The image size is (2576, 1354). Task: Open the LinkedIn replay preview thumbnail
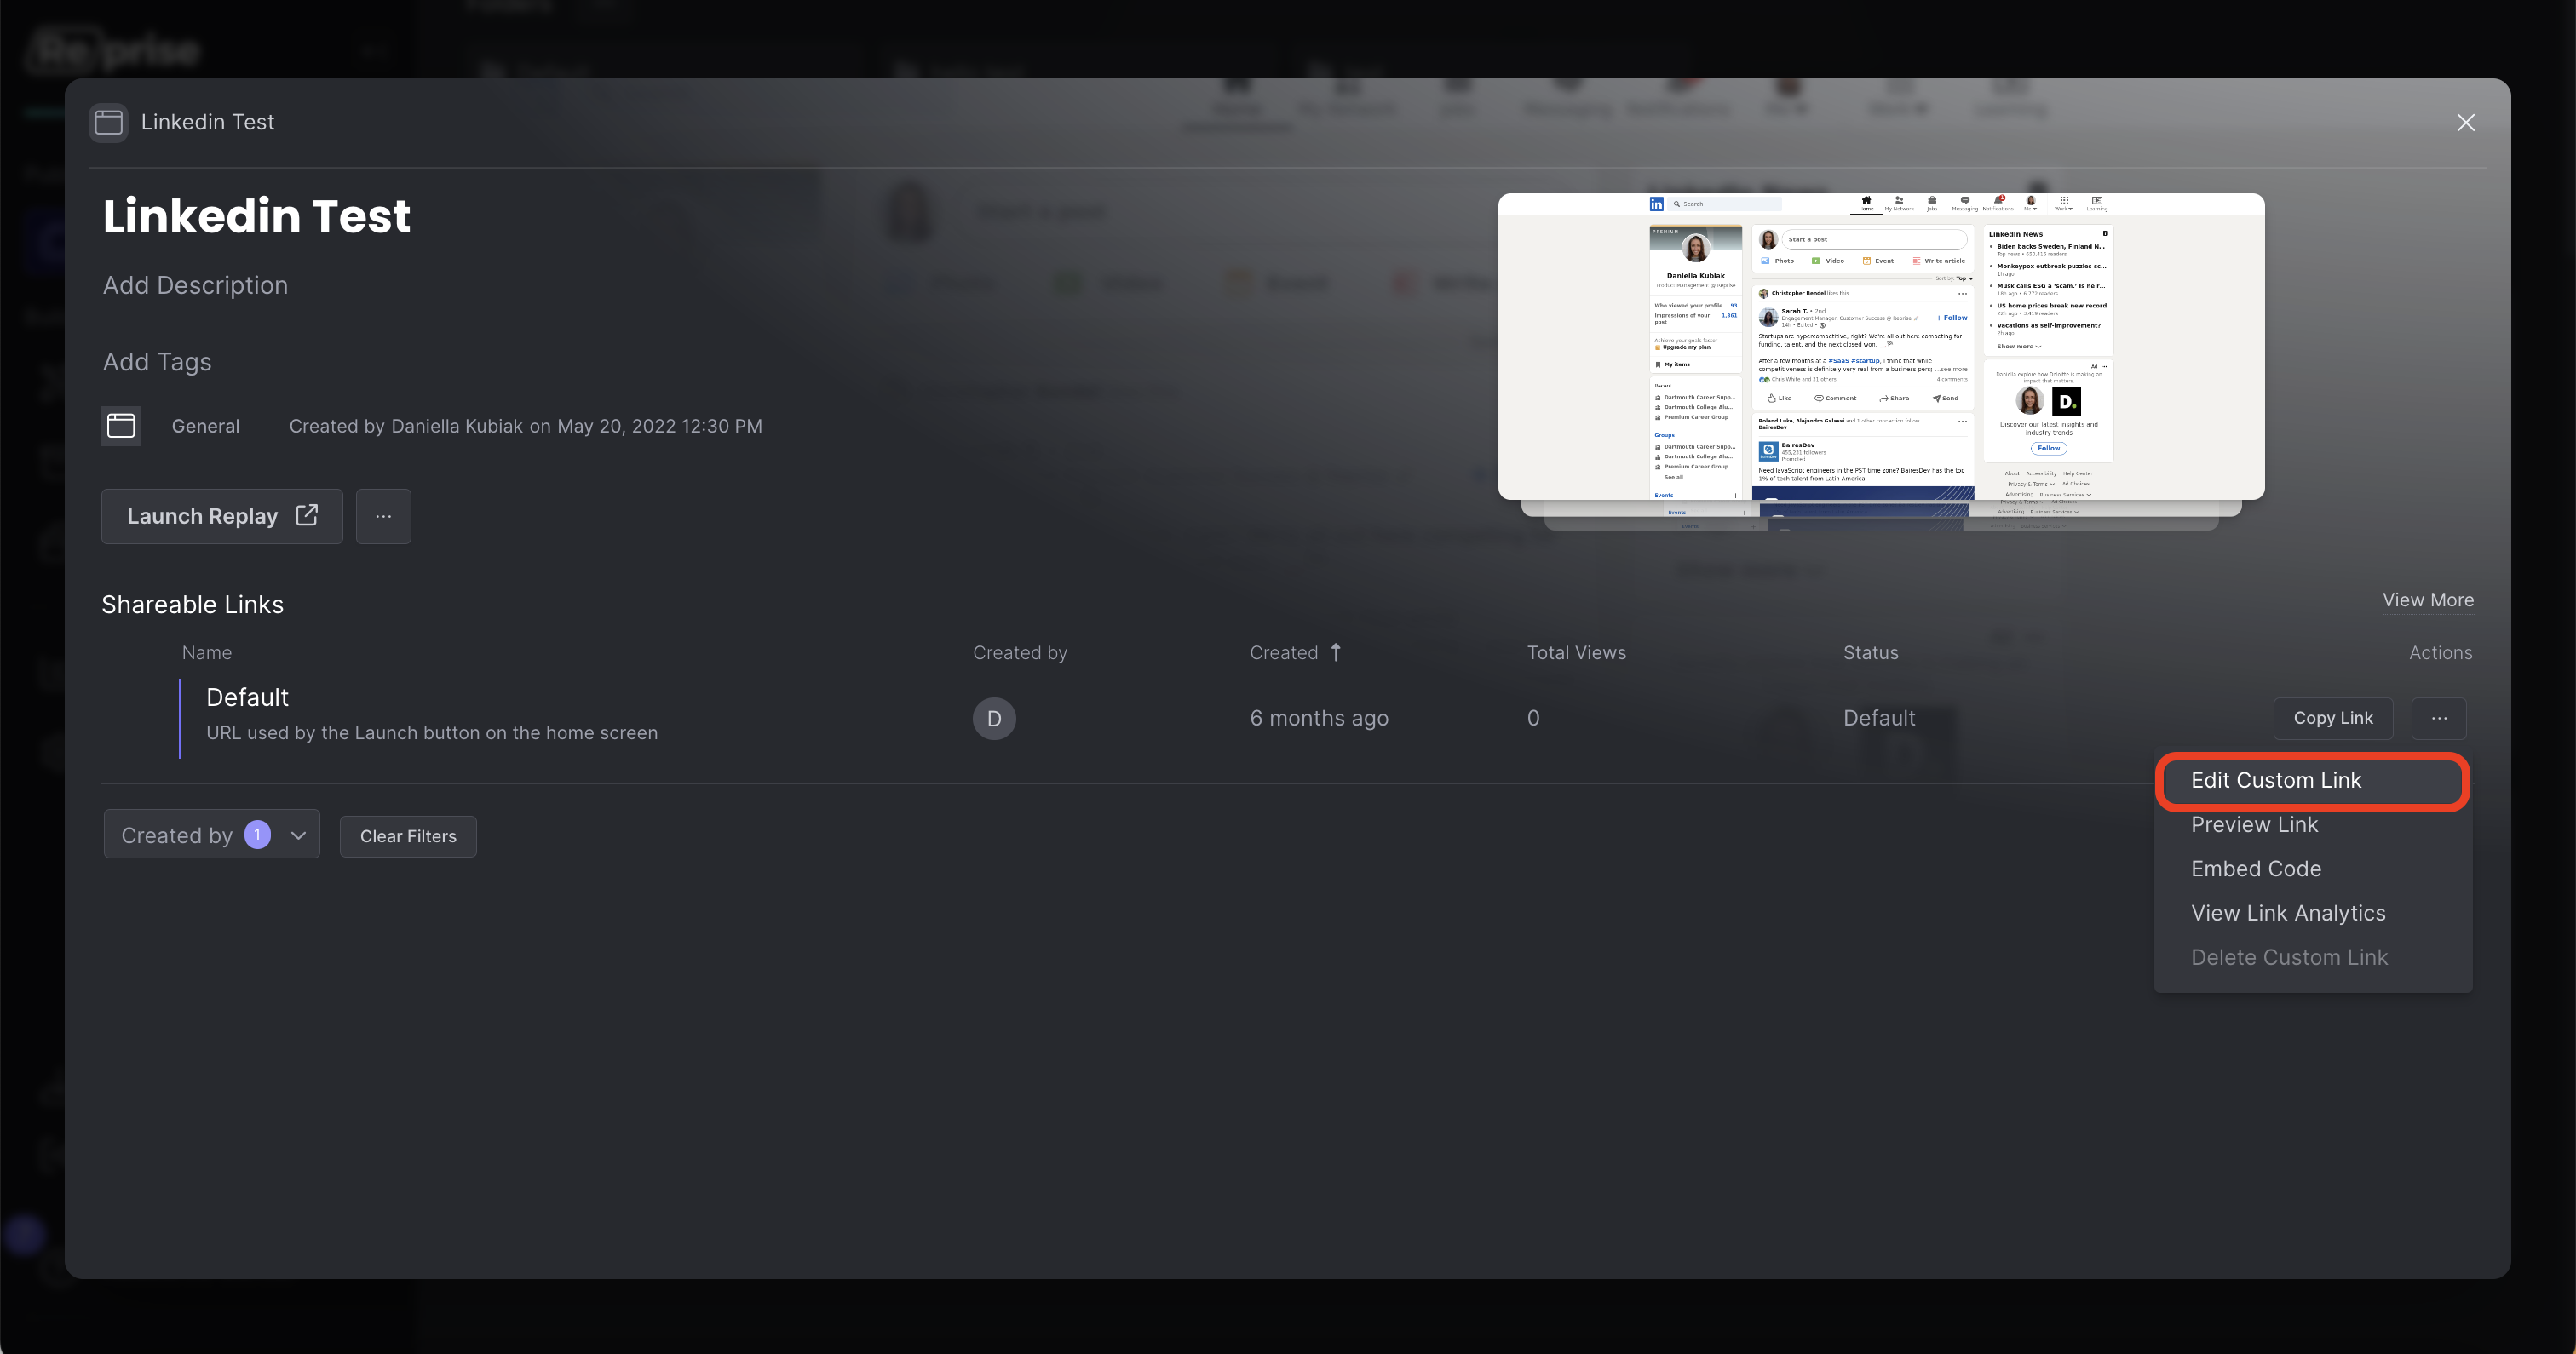1881,347
